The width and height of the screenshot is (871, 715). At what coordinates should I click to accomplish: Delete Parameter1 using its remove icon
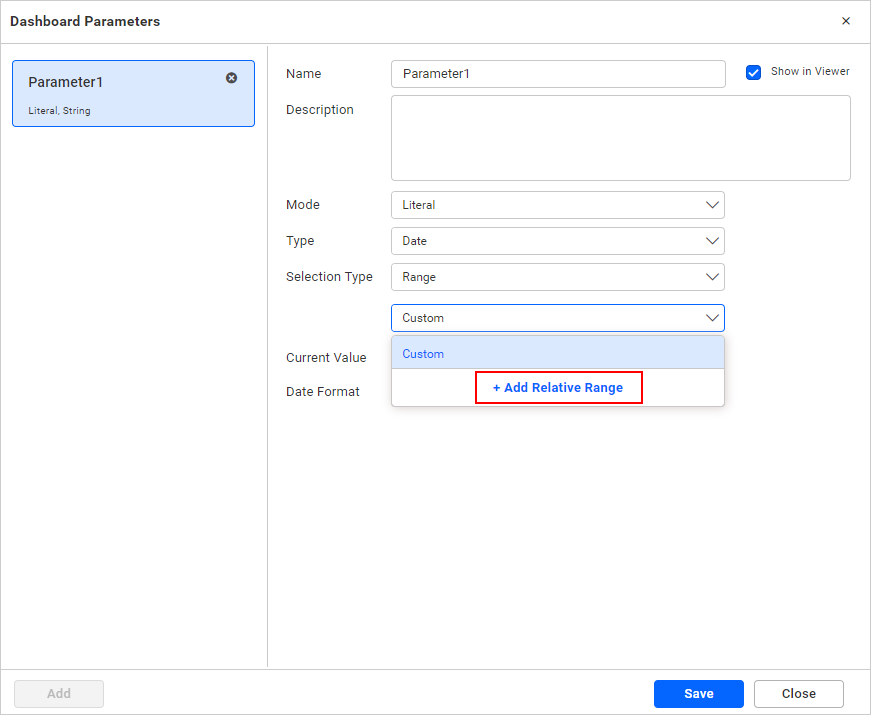231,77
